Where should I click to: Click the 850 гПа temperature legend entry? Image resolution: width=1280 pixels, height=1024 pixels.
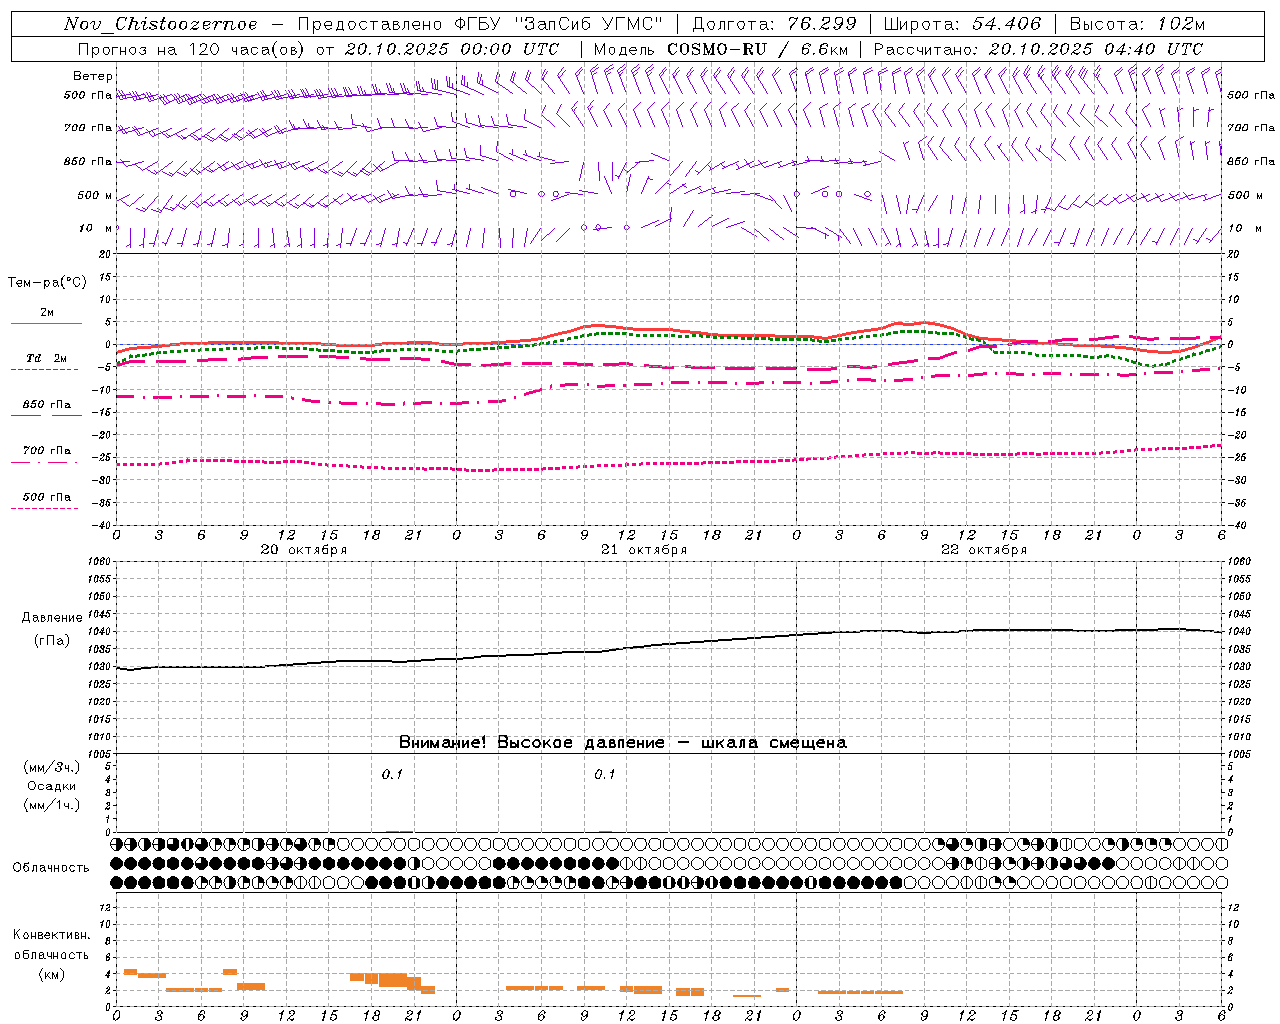47,405
